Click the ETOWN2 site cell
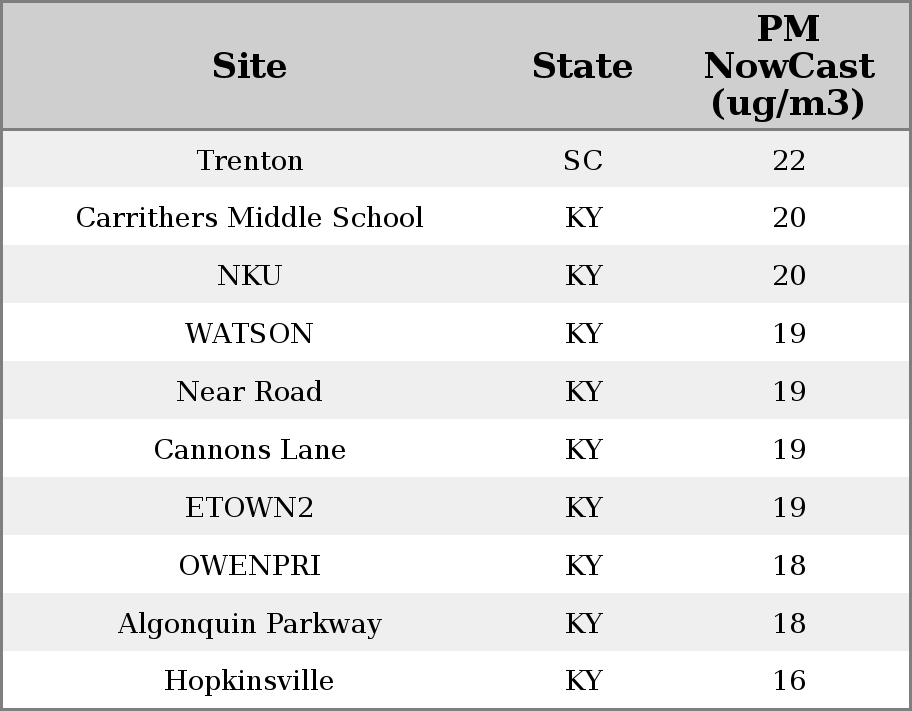 (x=249, y=508)
